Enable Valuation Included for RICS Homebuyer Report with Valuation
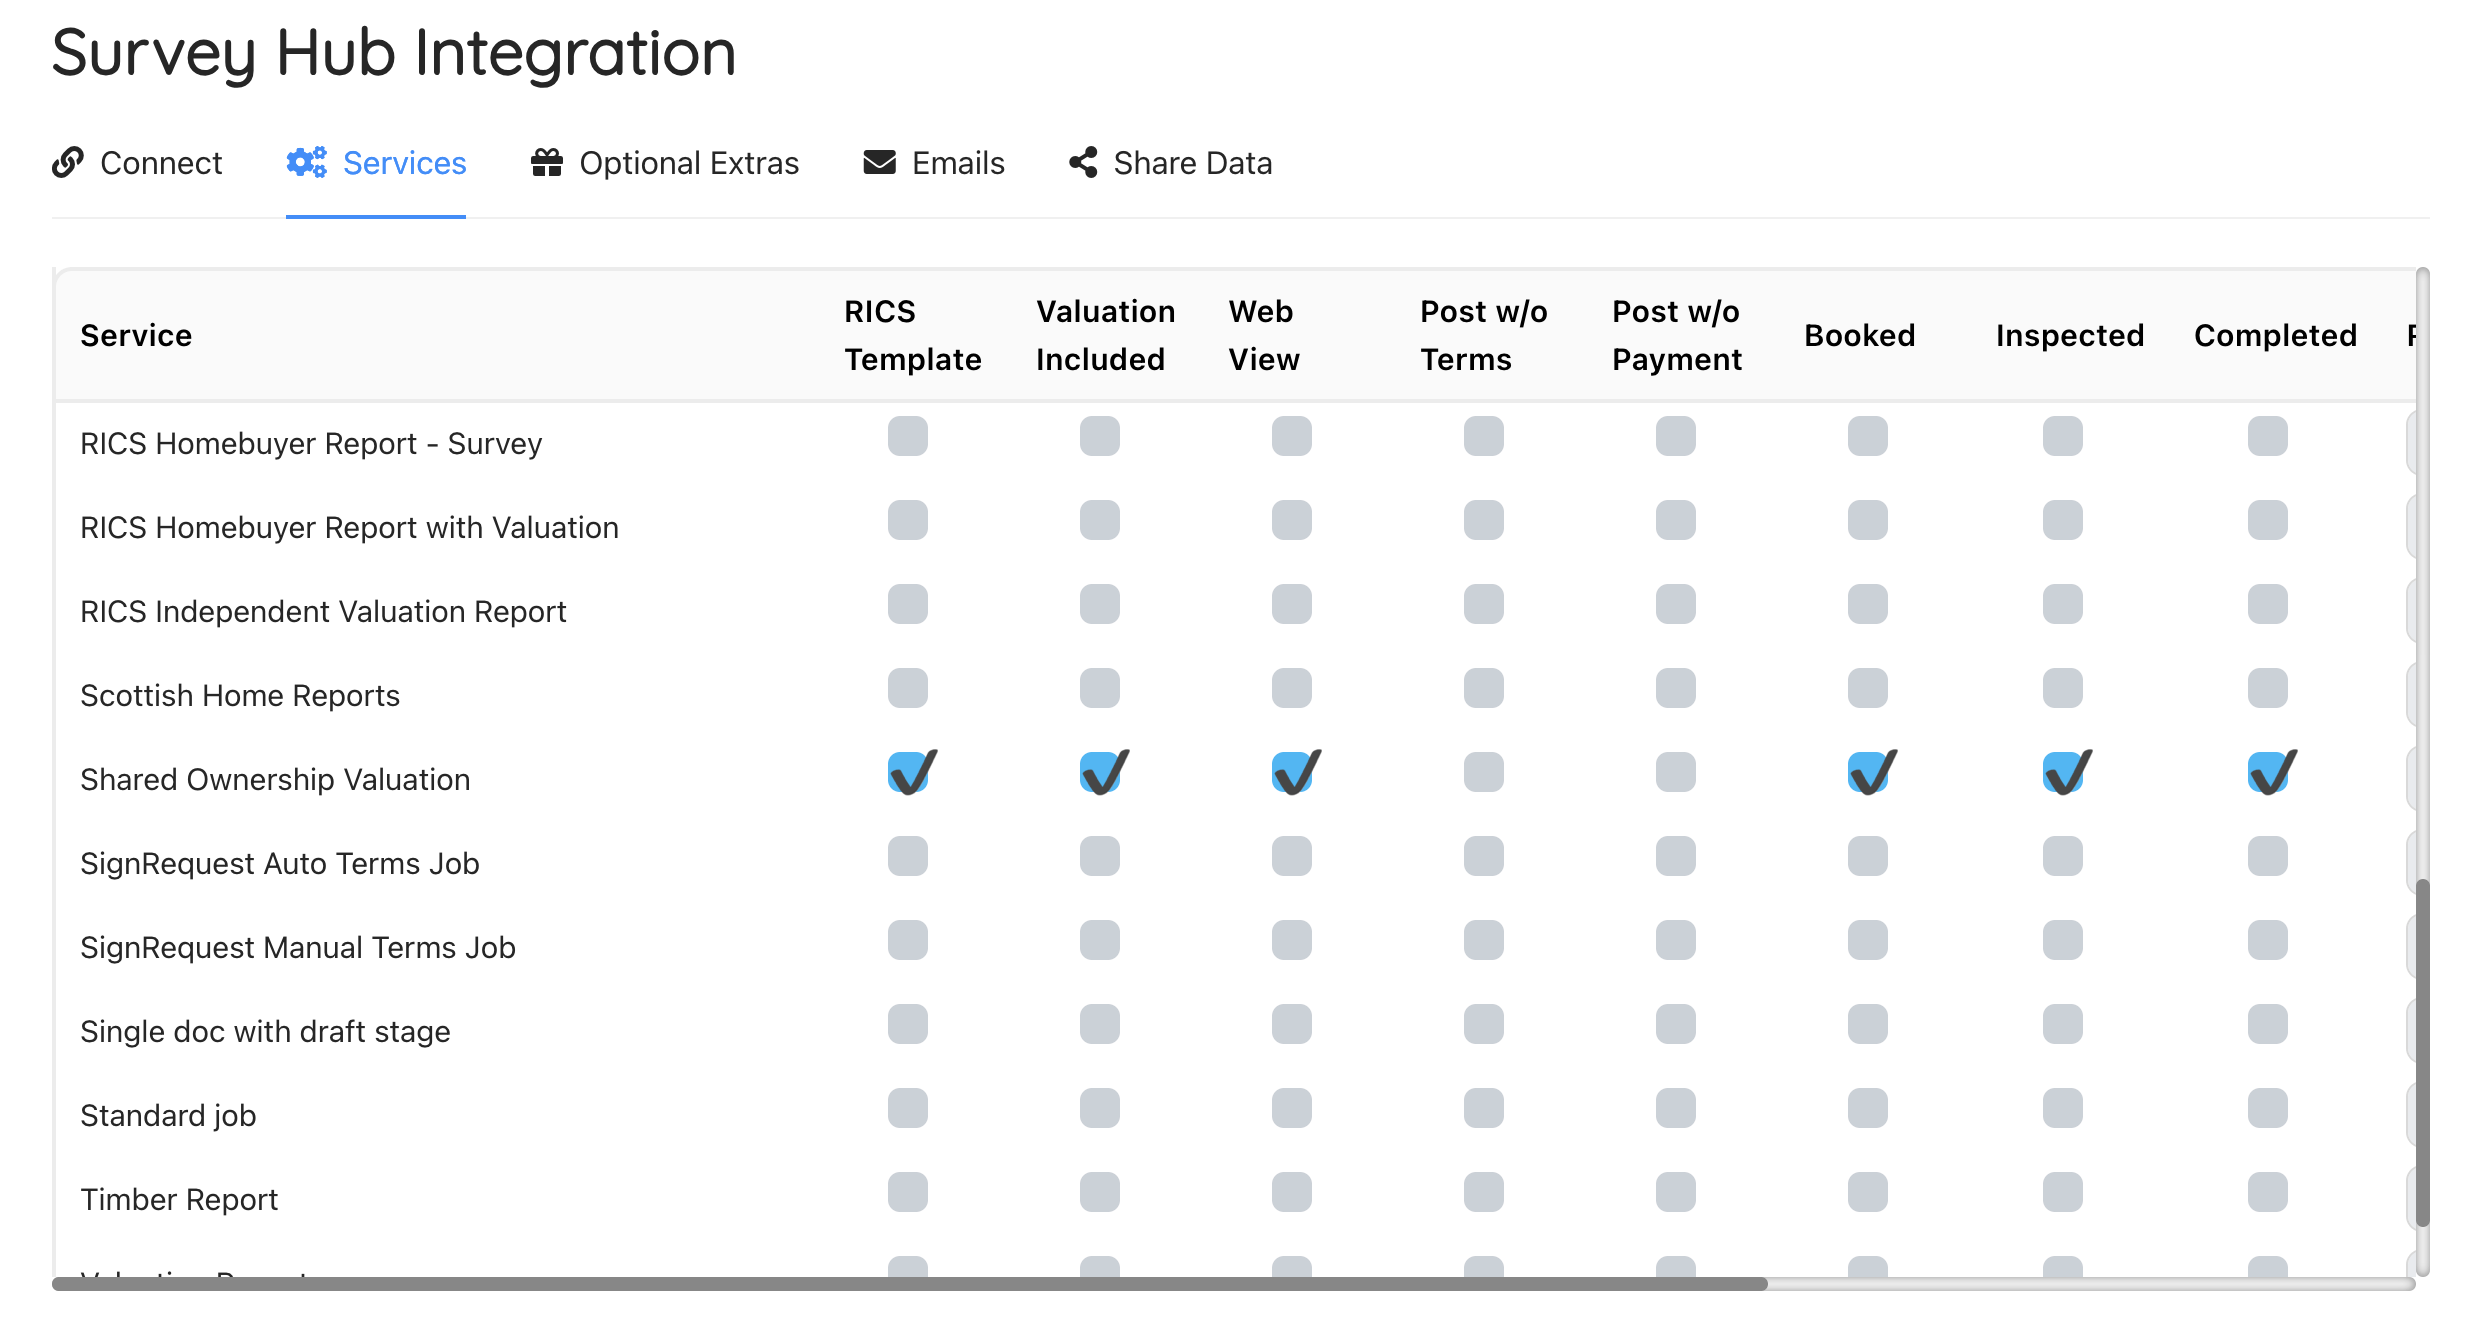Viewport: 2472px width, 1332px height. coord(1099,520)
